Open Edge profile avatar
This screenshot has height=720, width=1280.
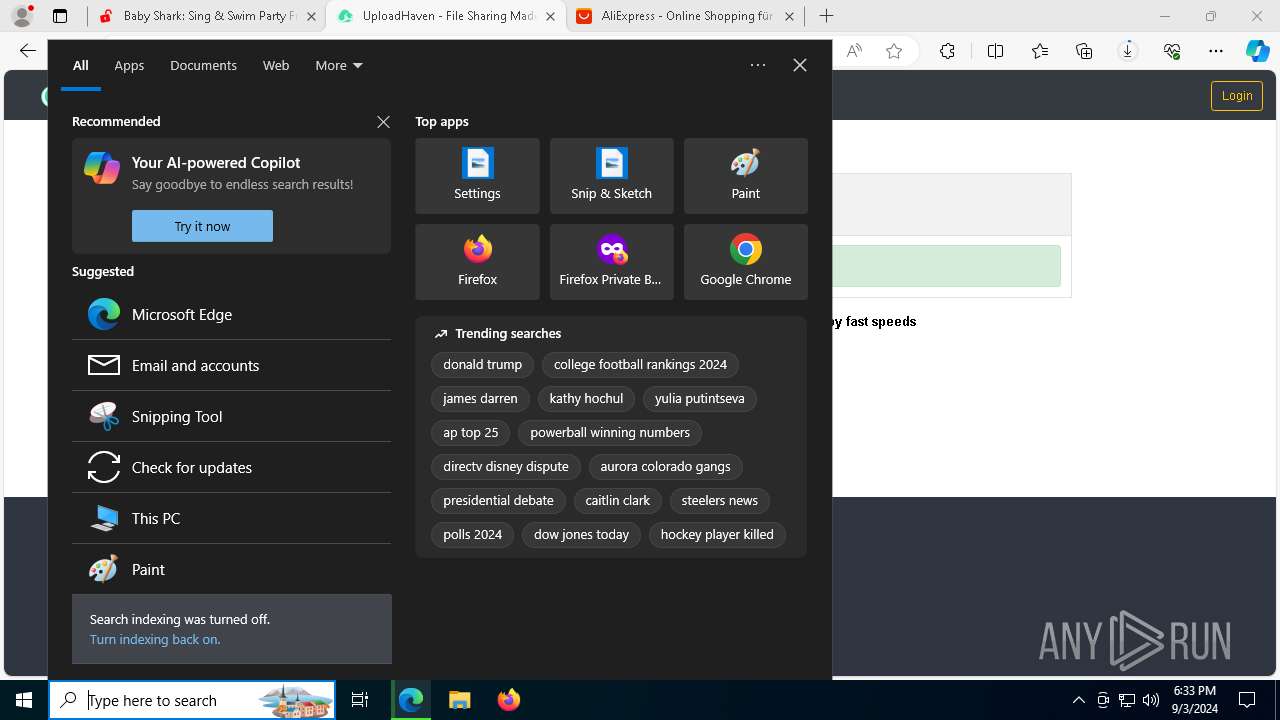[x=22, y=16]
